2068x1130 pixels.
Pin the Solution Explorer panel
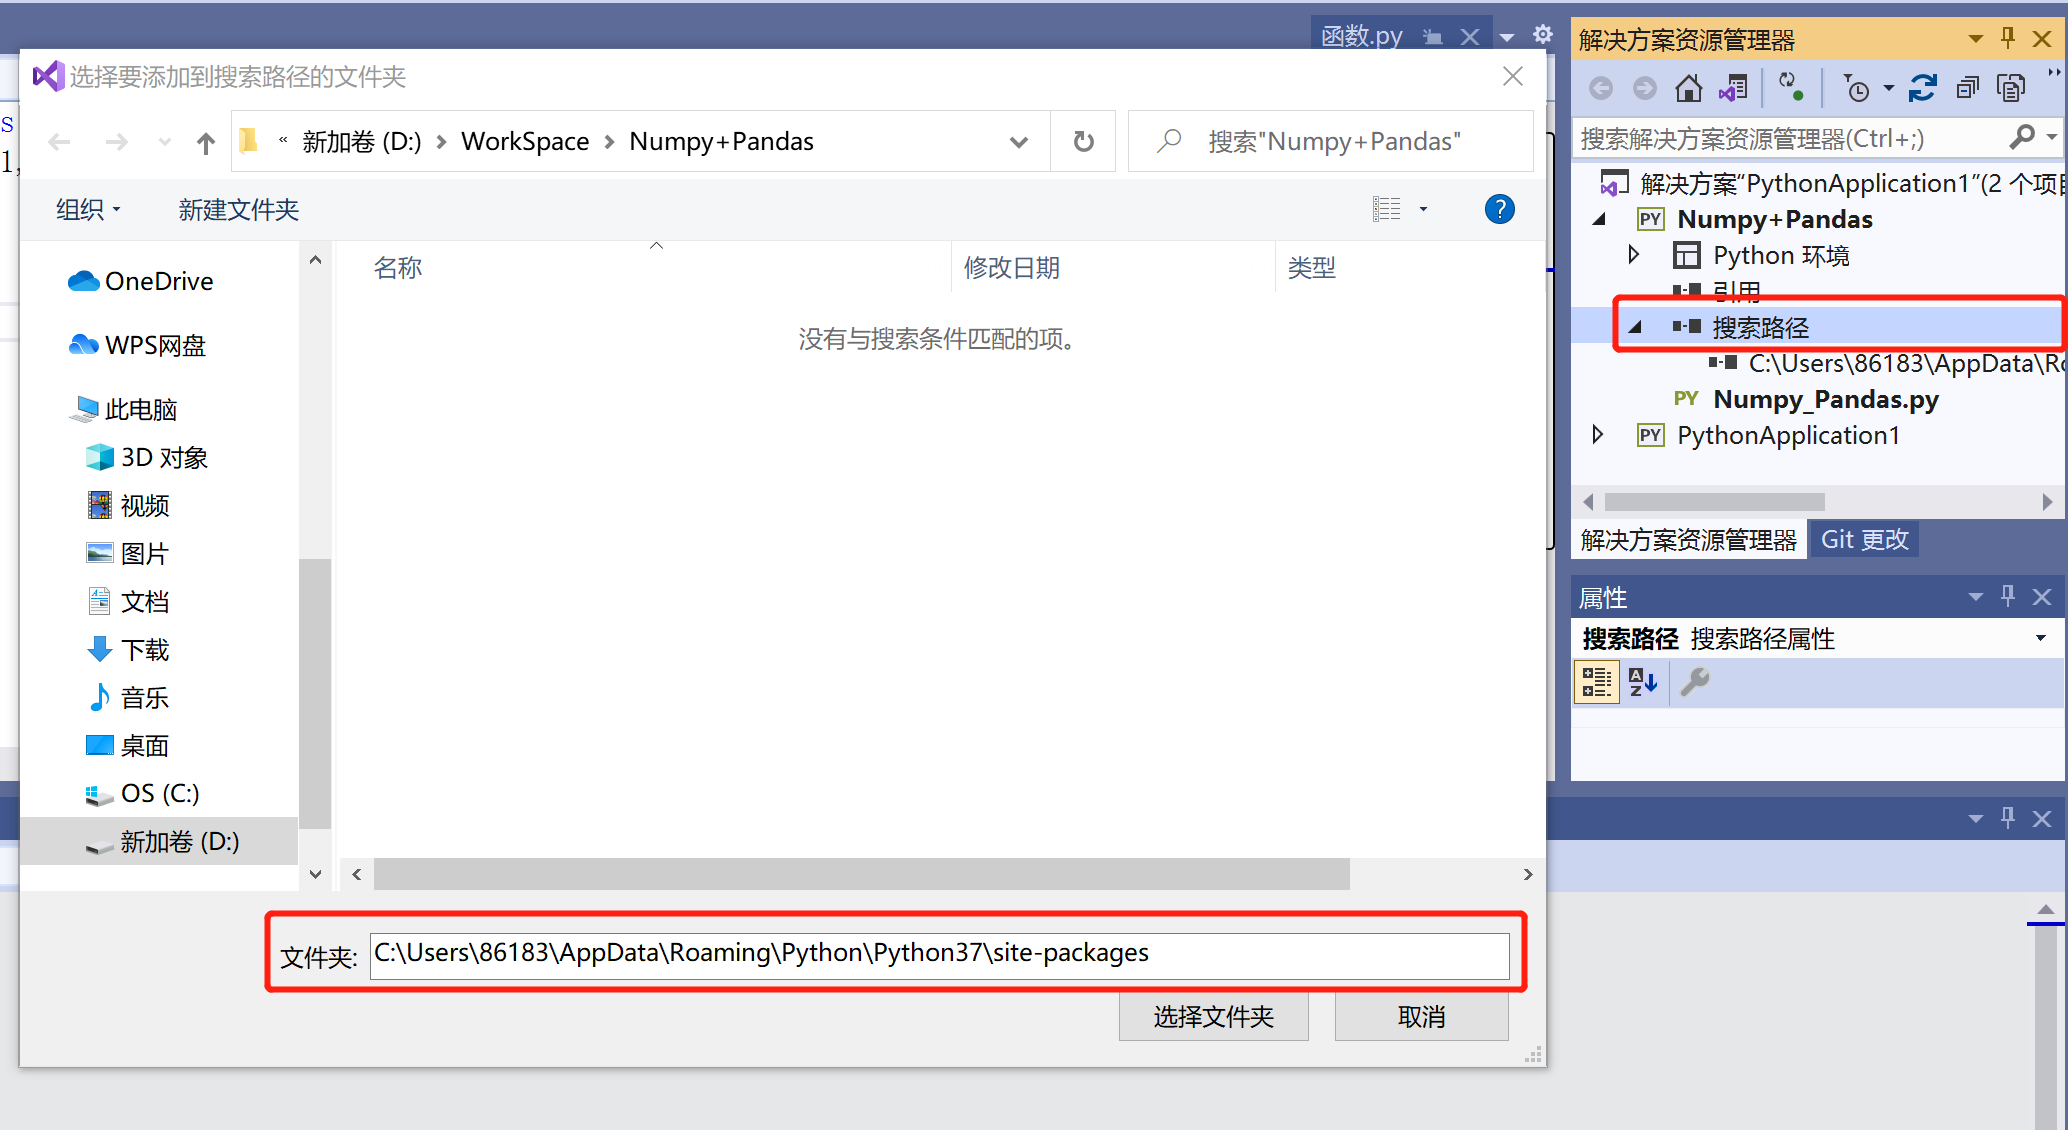[x=2006, y=39]
